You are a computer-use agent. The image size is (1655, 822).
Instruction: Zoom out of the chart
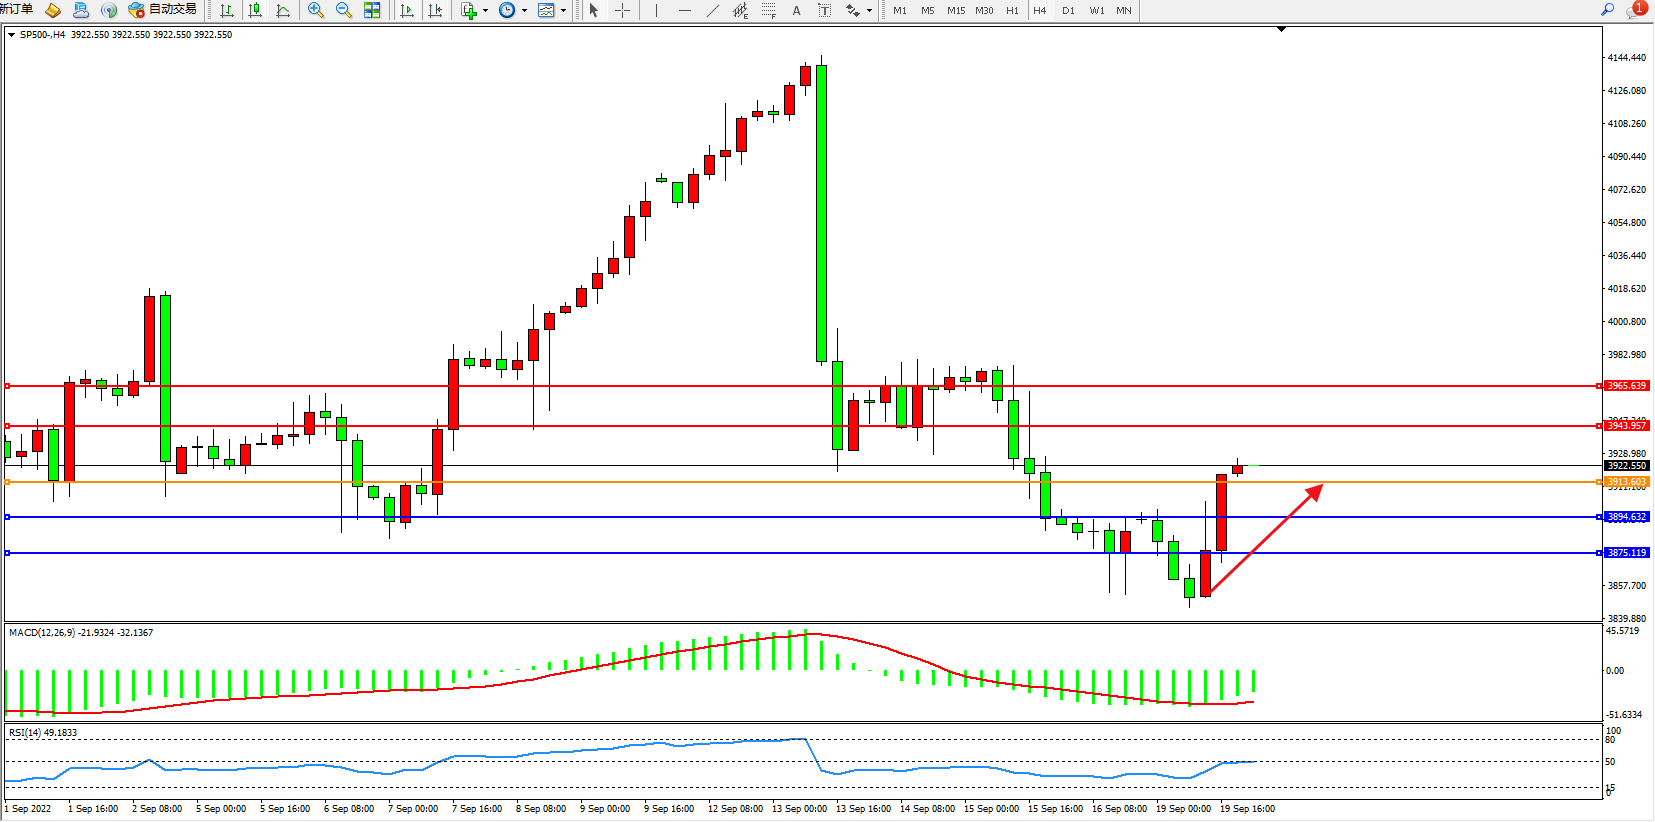point(344,10)
